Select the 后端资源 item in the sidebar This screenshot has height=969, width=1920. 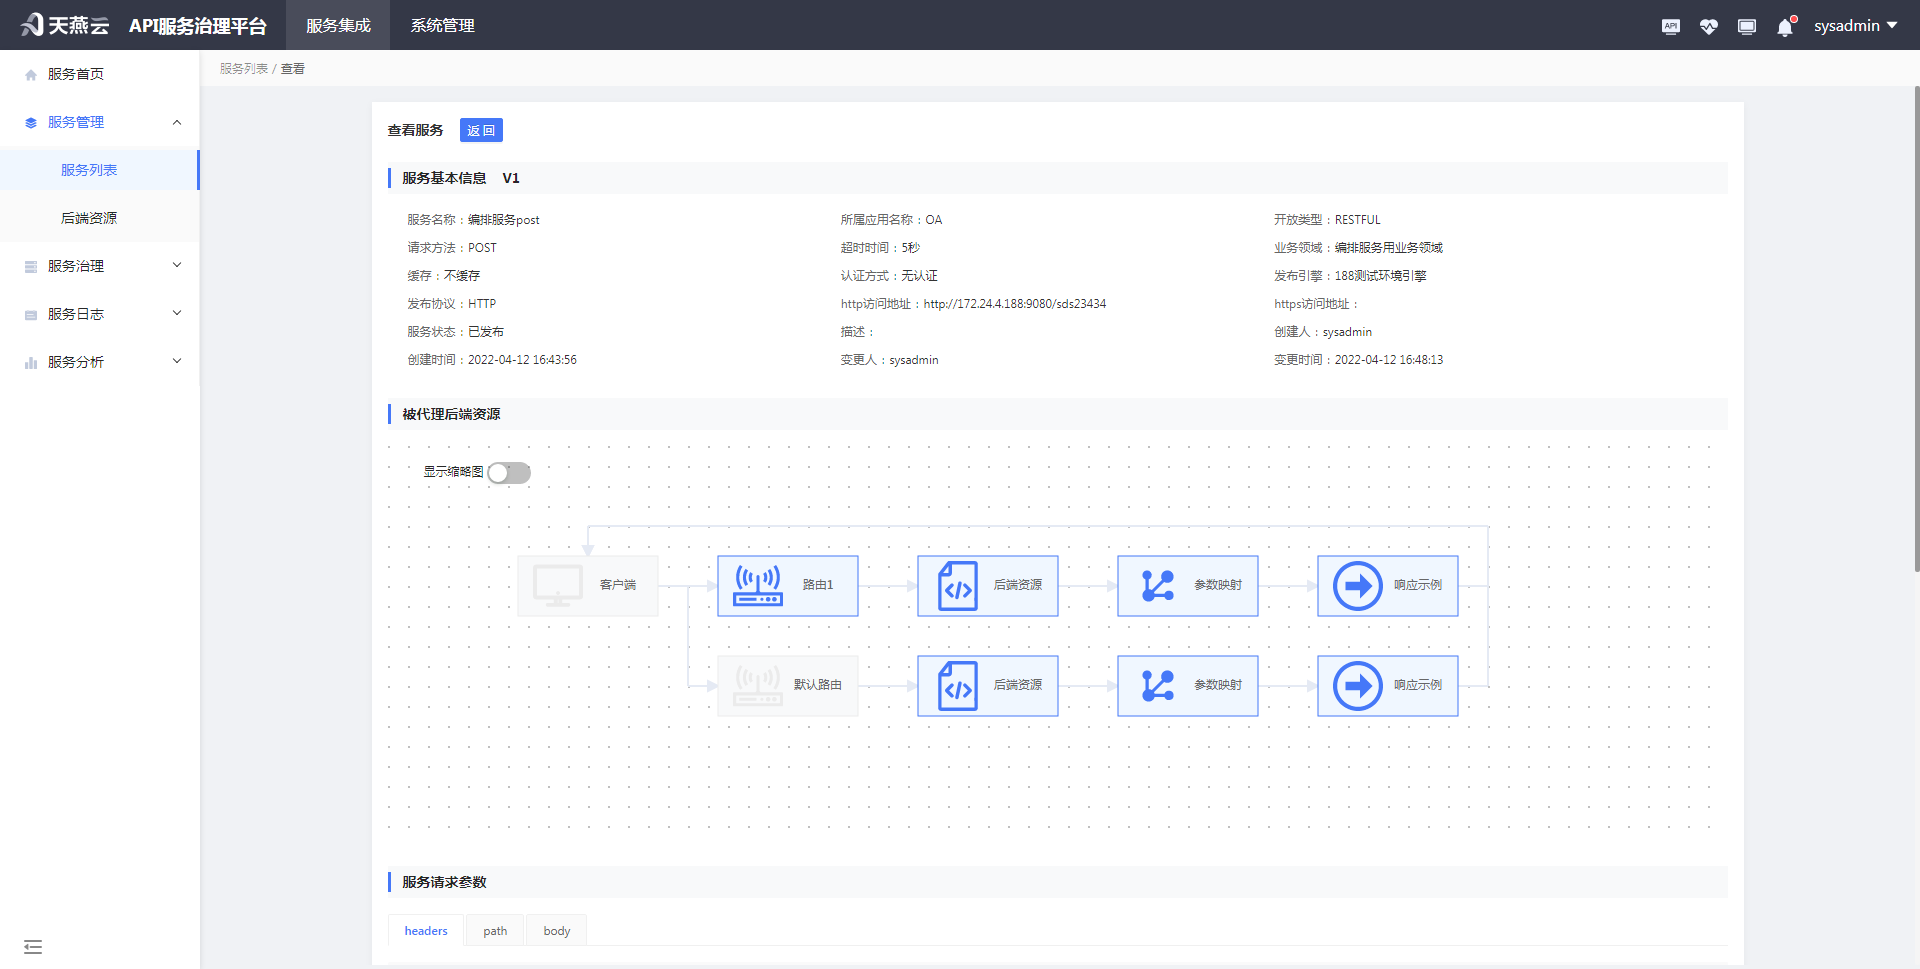coord(87,217)
